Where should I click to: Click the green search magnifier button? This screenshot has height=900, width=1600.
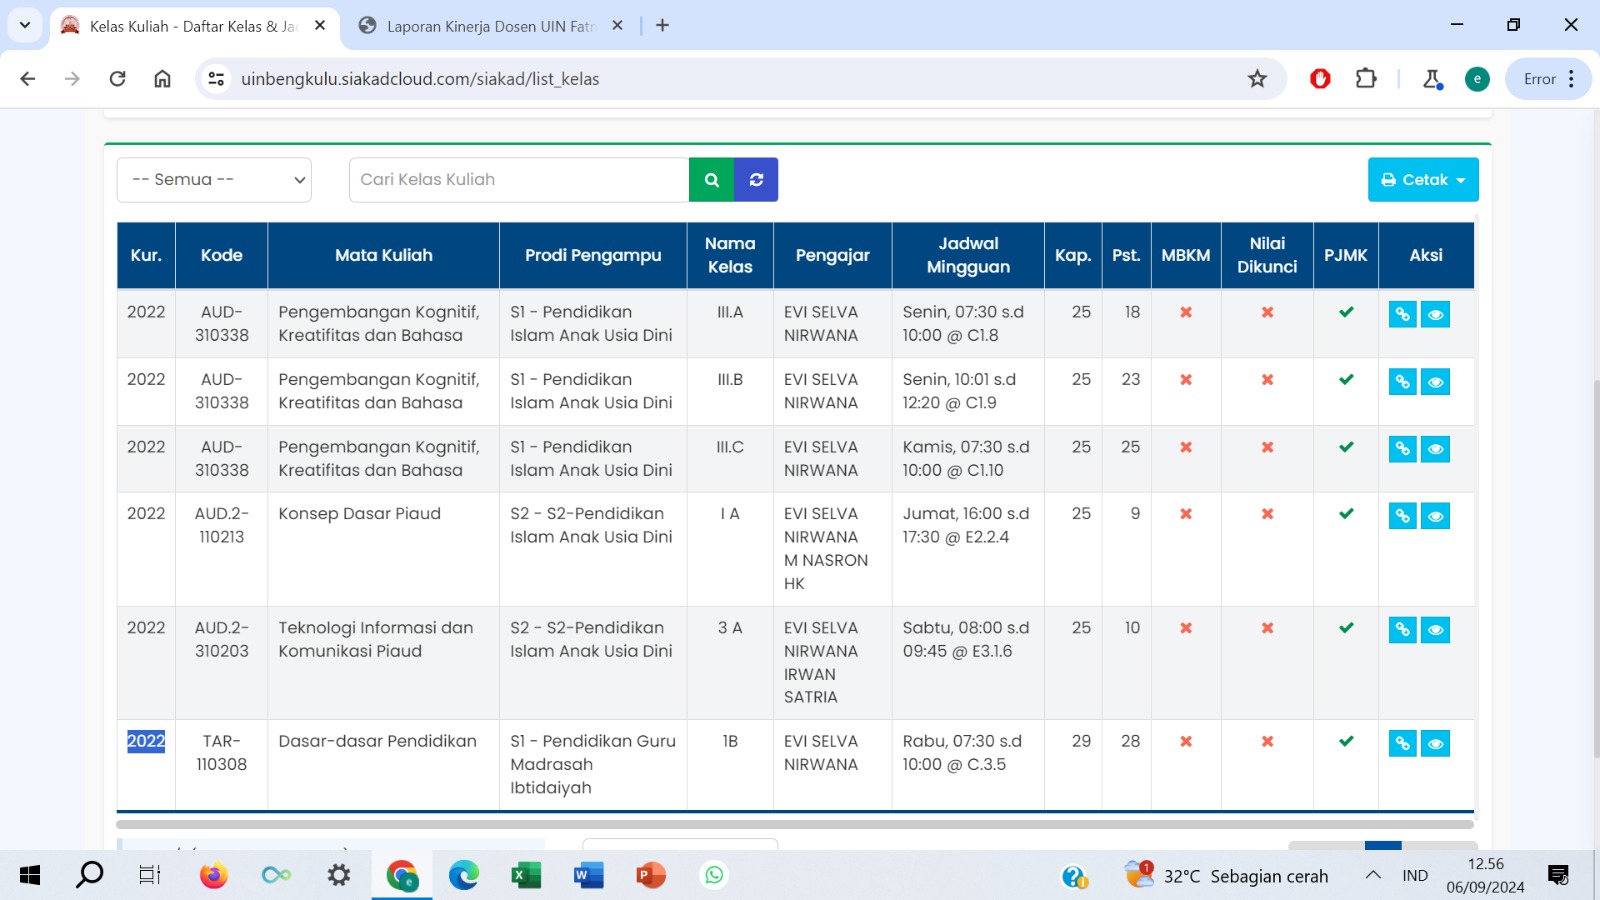711,180
